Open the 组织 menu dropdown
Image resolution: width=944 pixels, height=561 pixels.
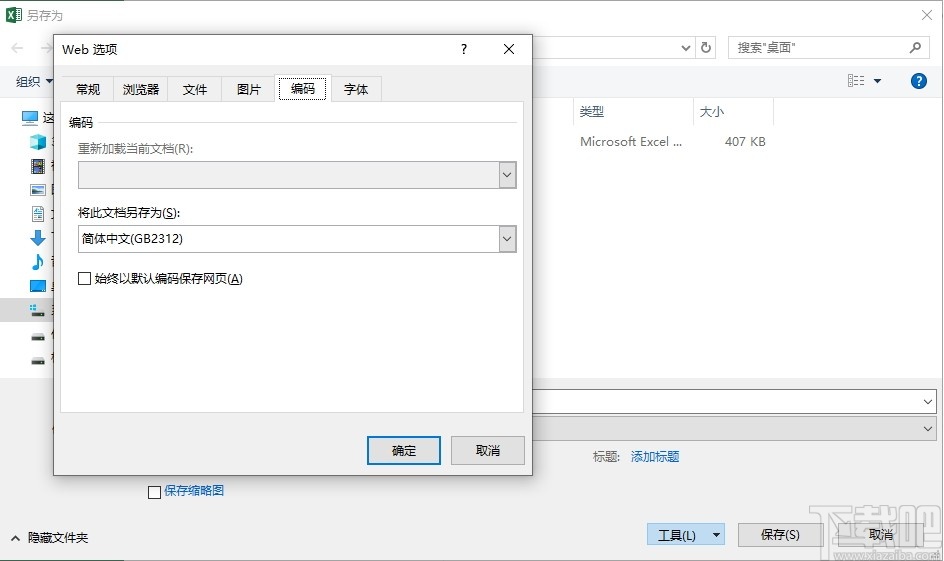click(34, 81)
